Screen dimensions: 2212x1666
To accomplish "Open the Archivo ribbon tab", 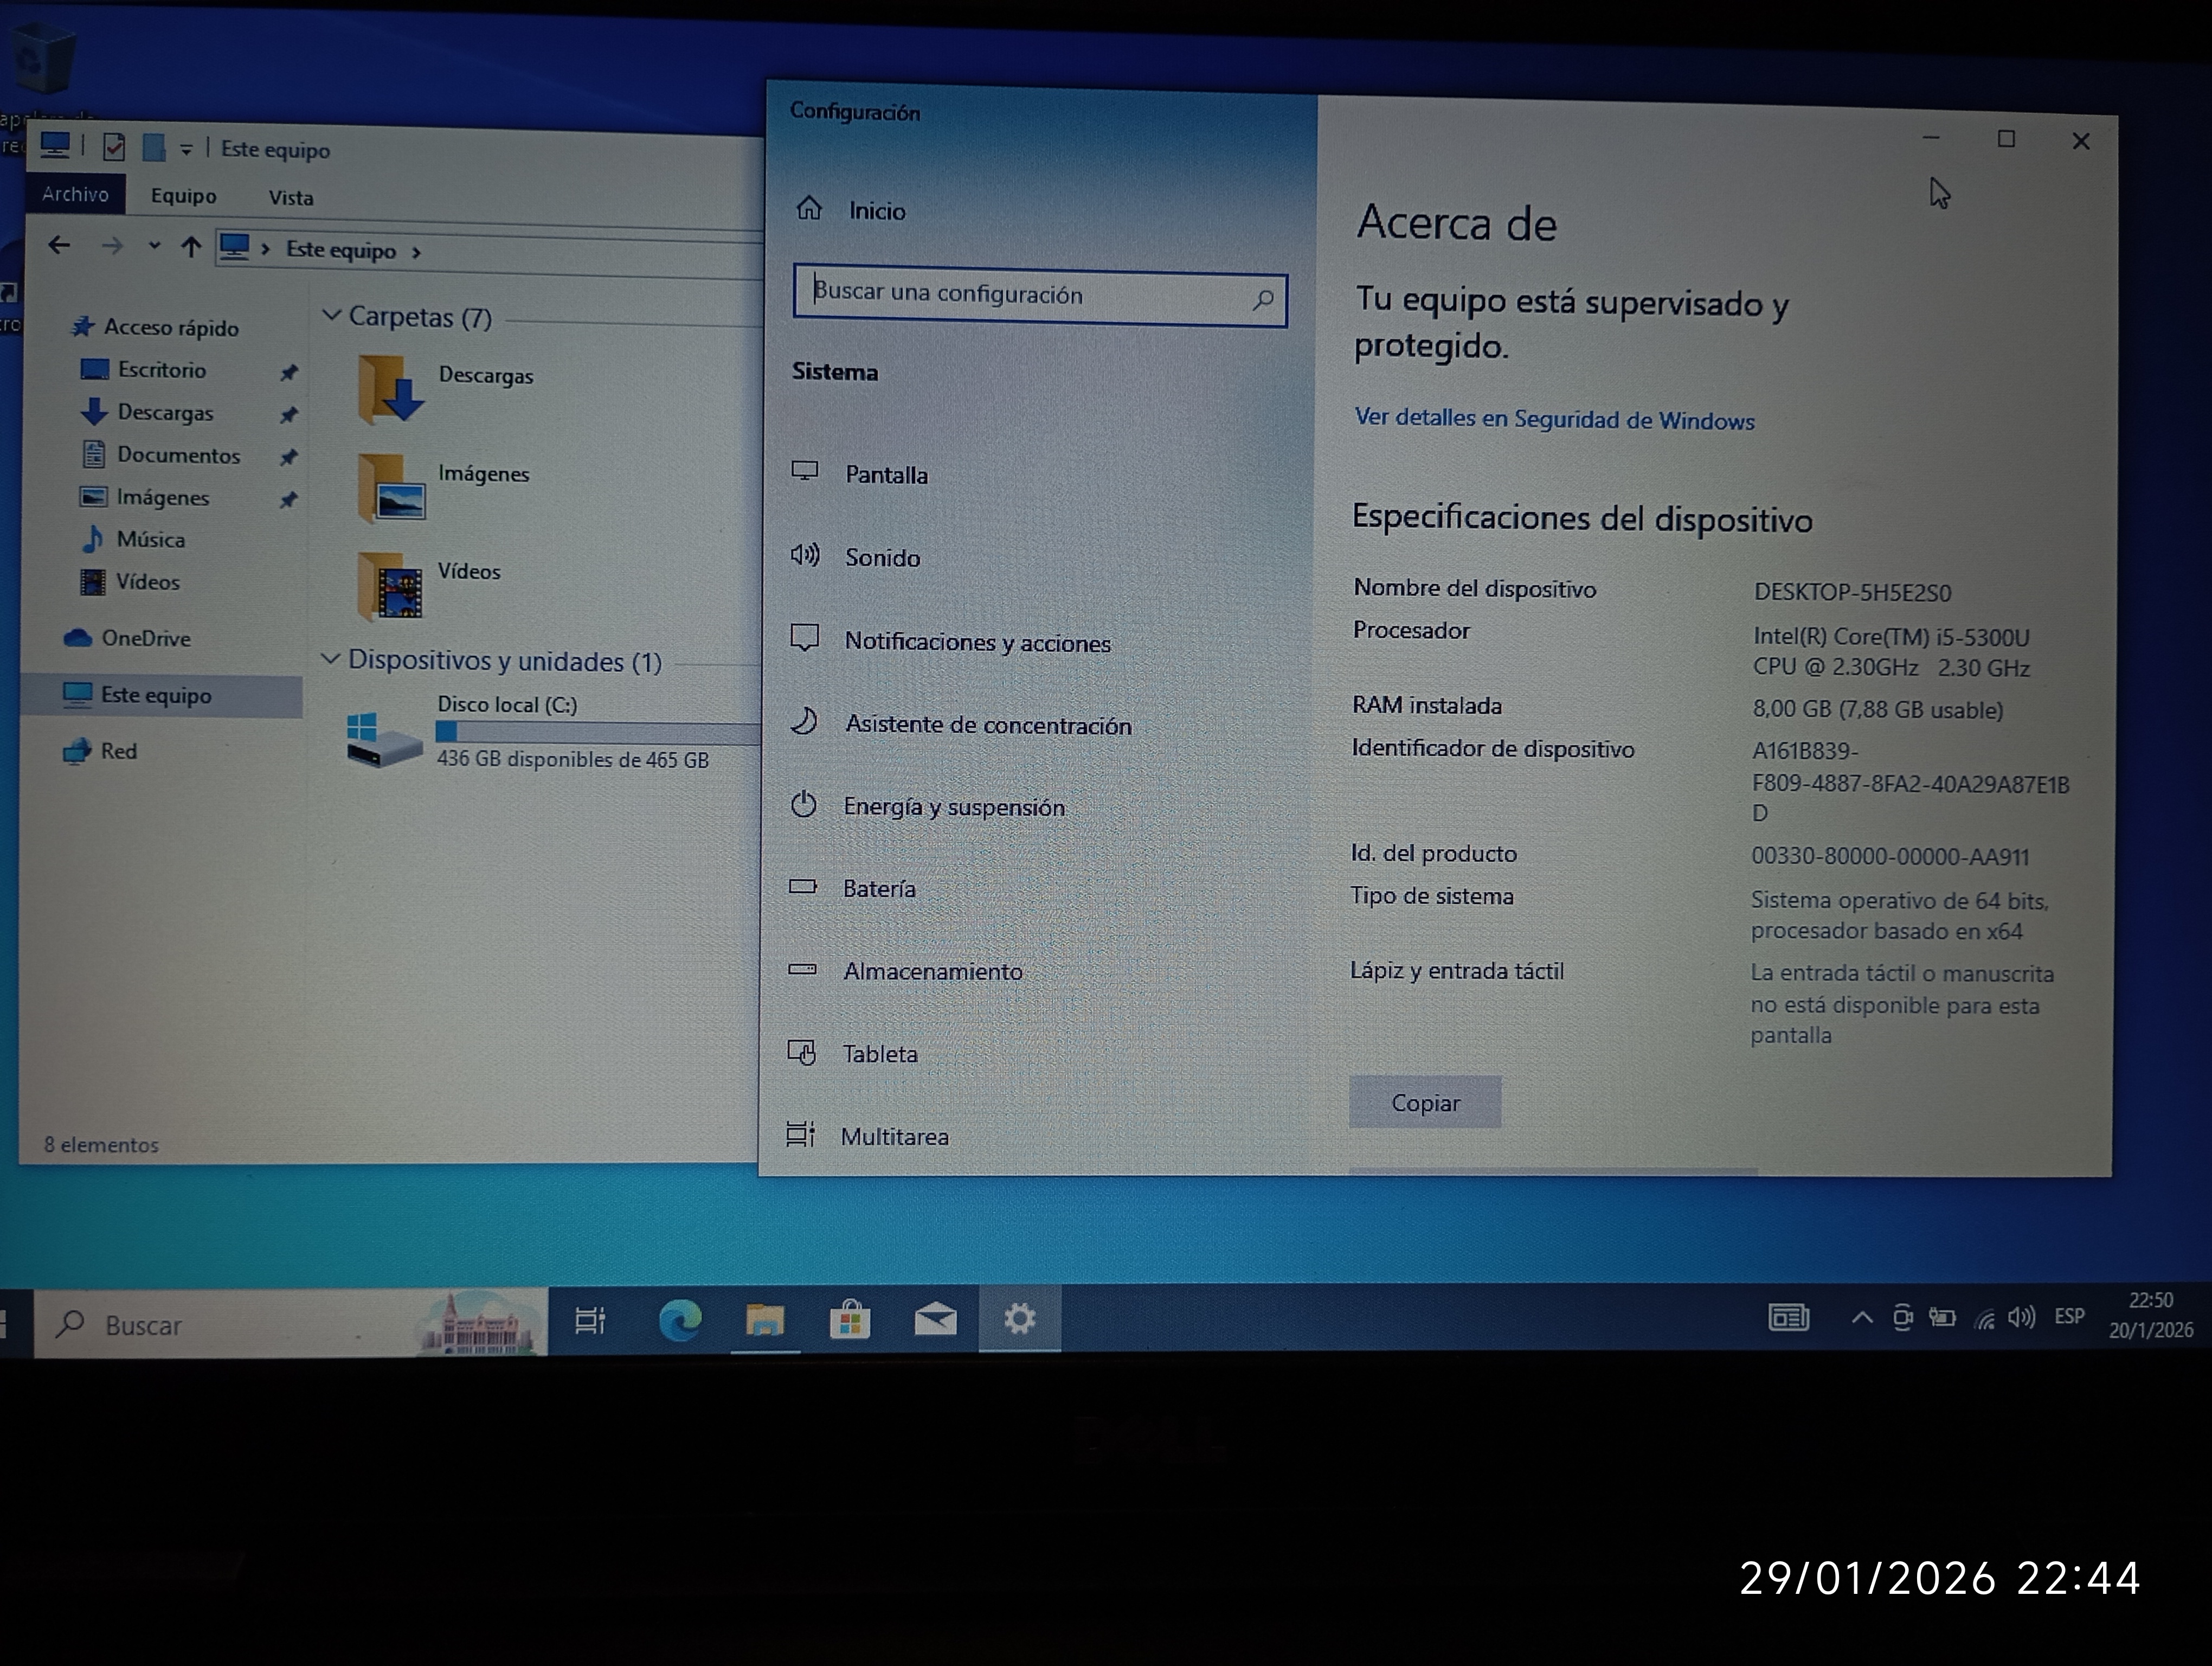I will [x=75, y=194].
